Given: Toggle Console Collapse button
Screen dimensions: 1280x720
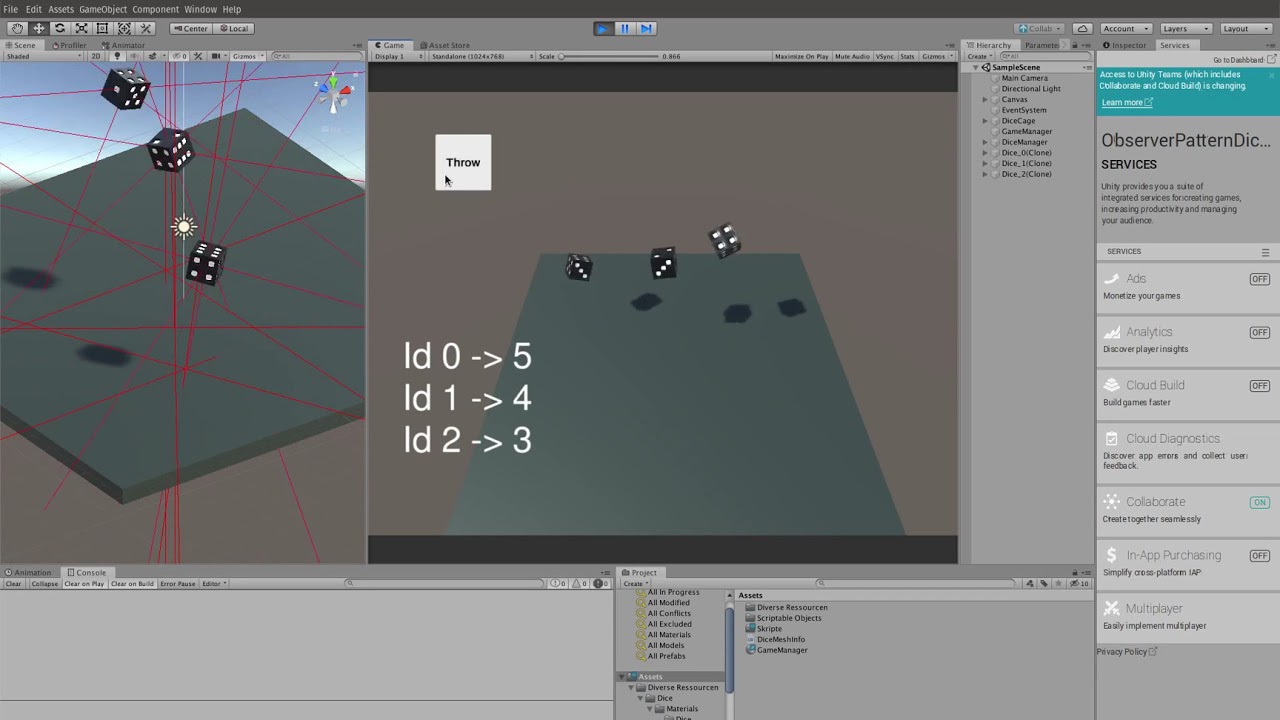Looking at the screenshot, I should click(x=44, y=584).
